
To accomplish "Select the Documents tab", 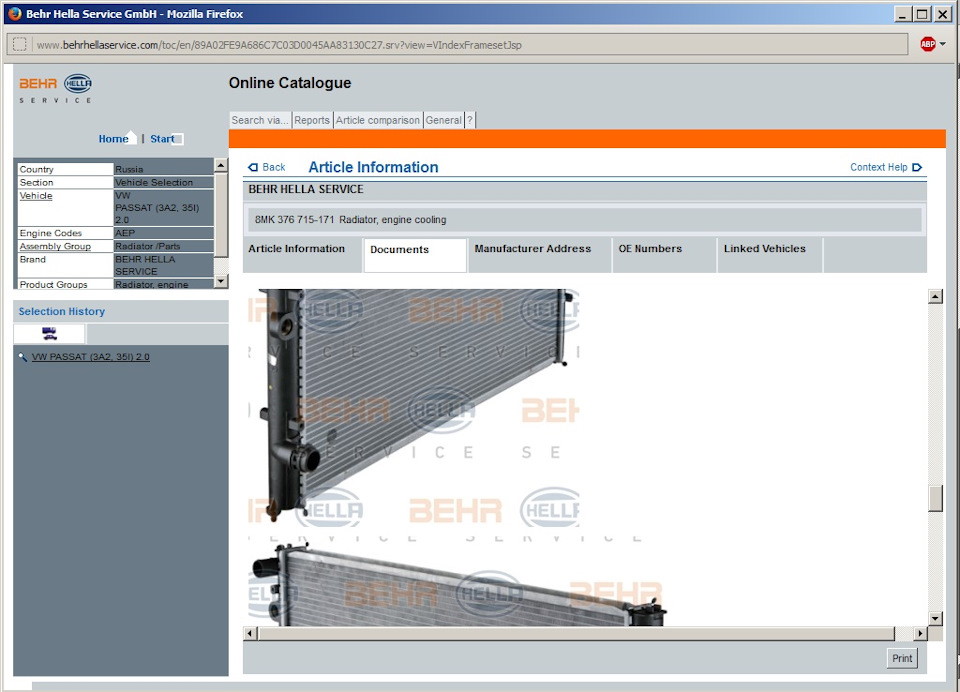I will pos(414,255).
